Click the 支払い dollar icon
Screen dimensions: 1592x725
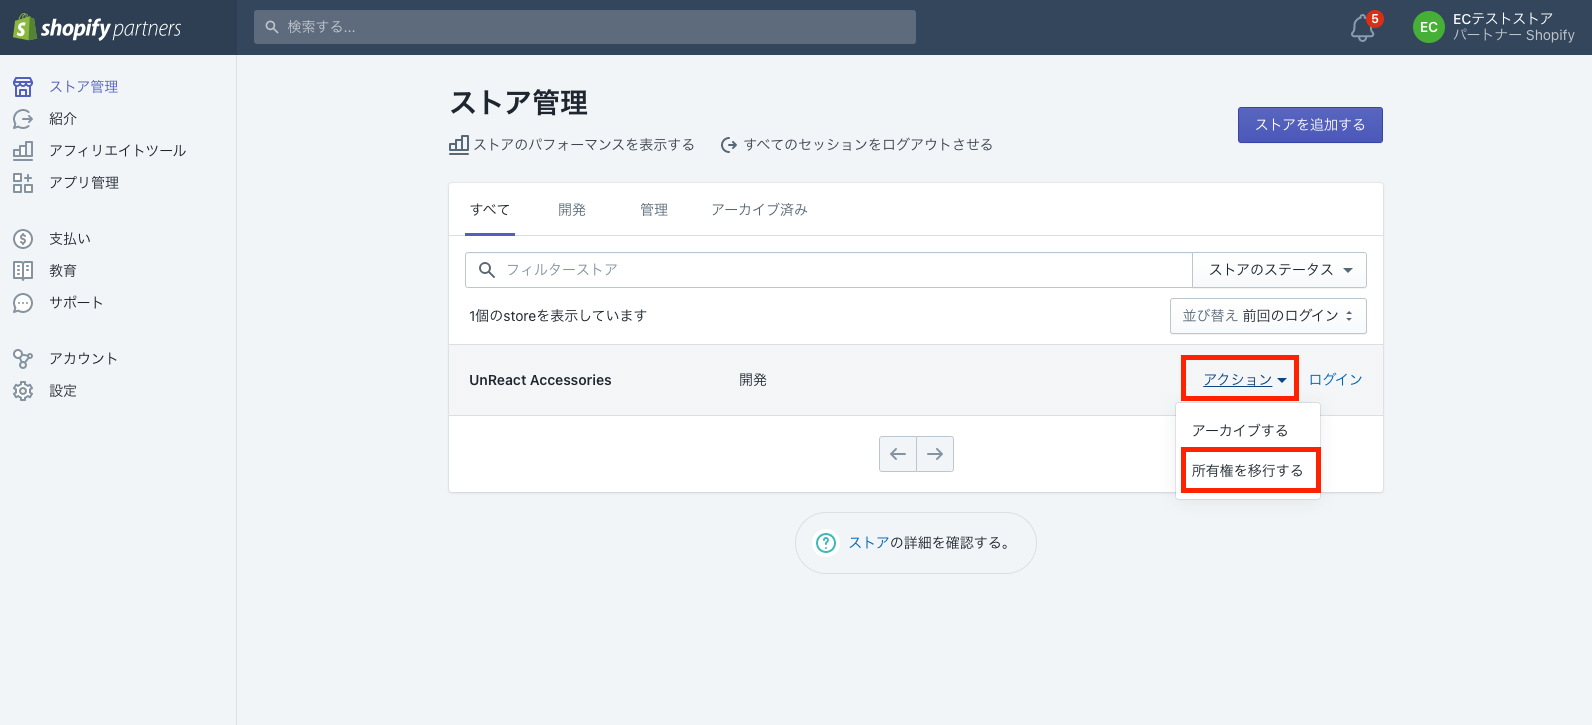pos(23,239)
